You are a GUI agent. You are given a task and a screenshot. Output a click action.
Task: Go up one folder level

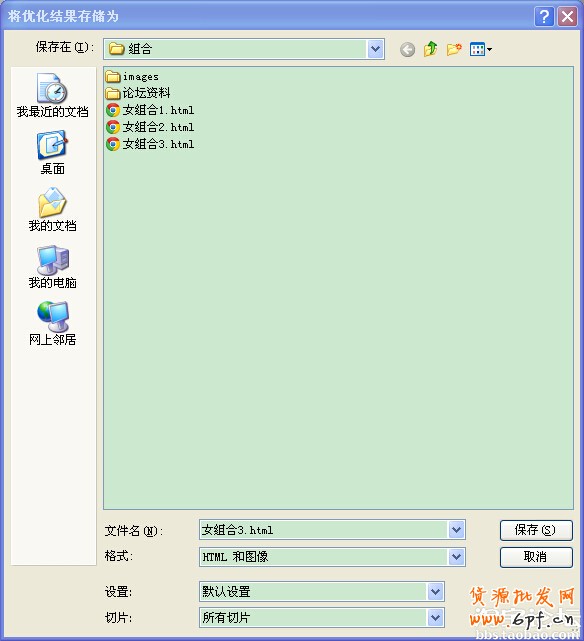(431, 49)
